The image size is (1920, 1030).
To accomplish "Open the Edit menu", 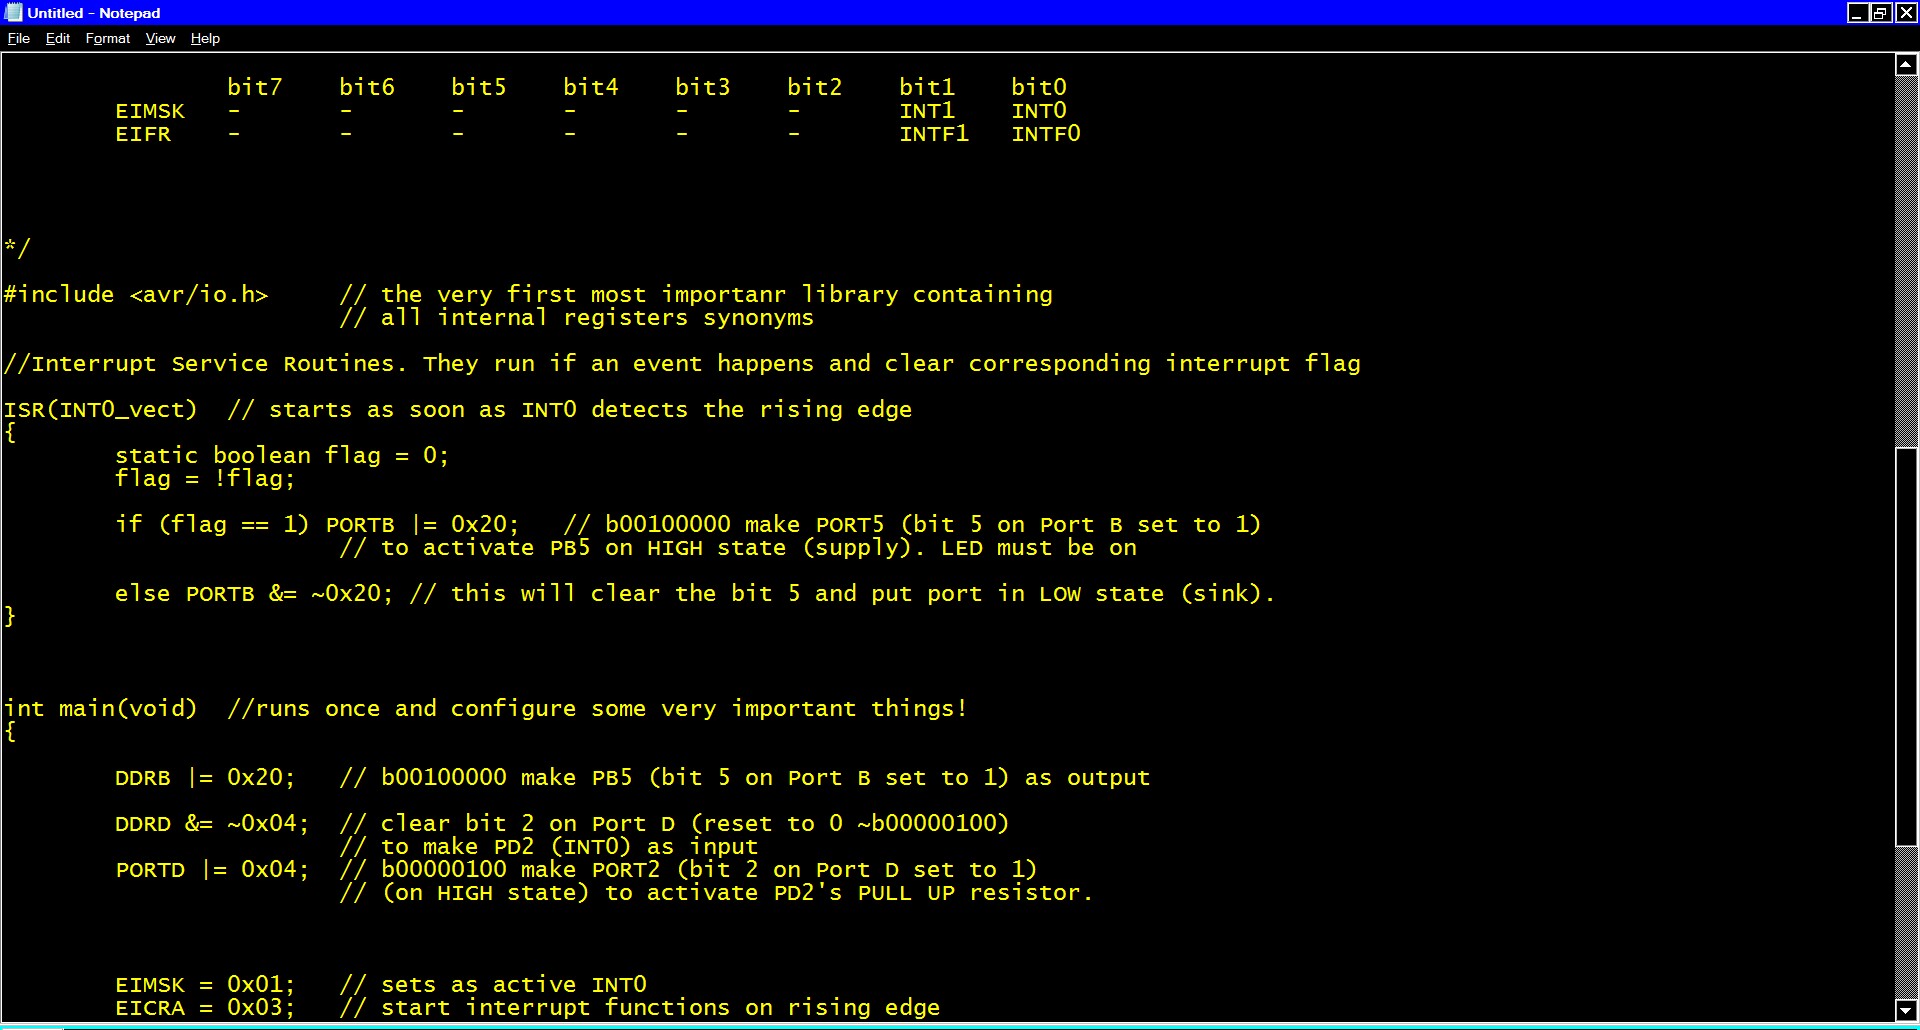I will pyautogui.click(x=57, y=38).
